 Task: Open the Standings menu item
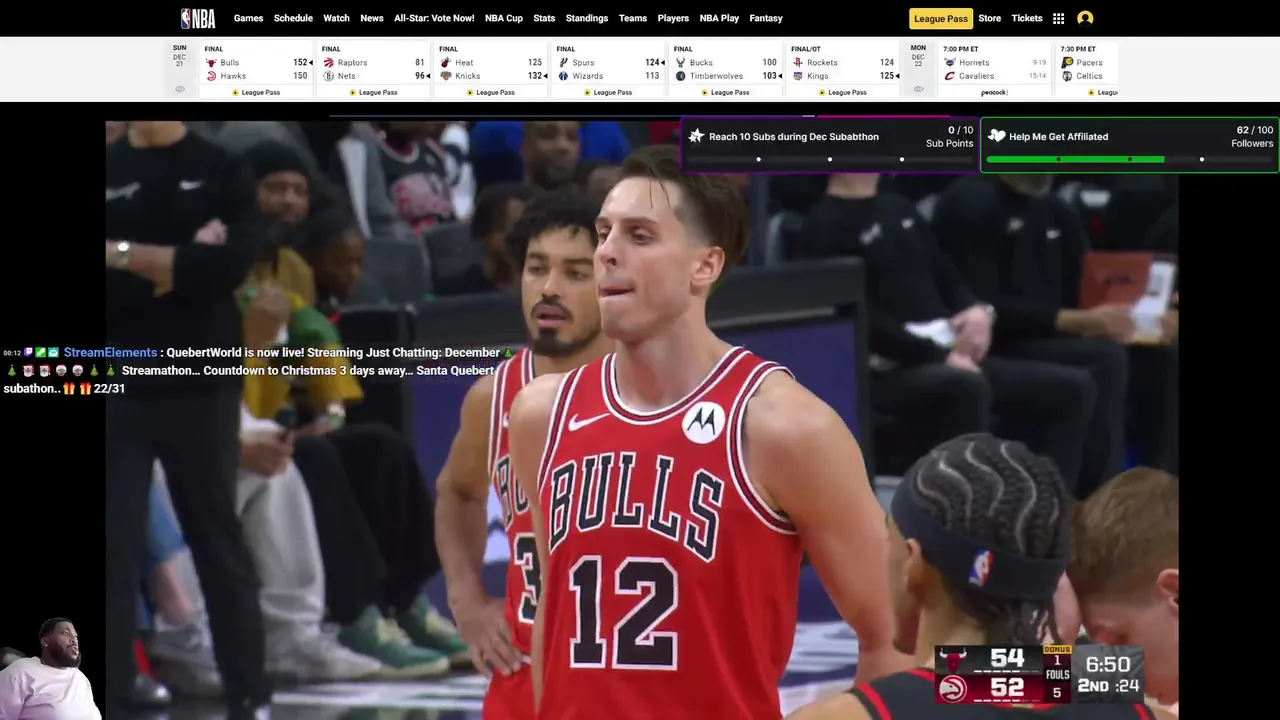587,18
